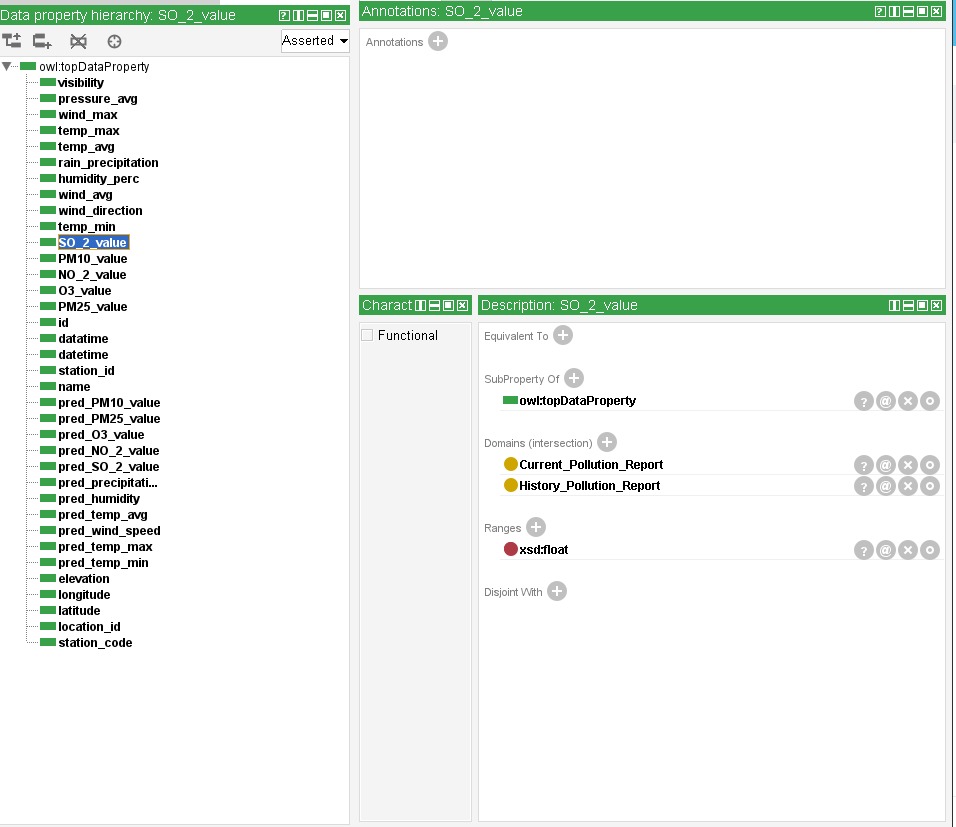The height and width of the screenshot is (827, 956).
Task: Annotate the History_Pollution_Report domain
Action: tap(885, 485)
